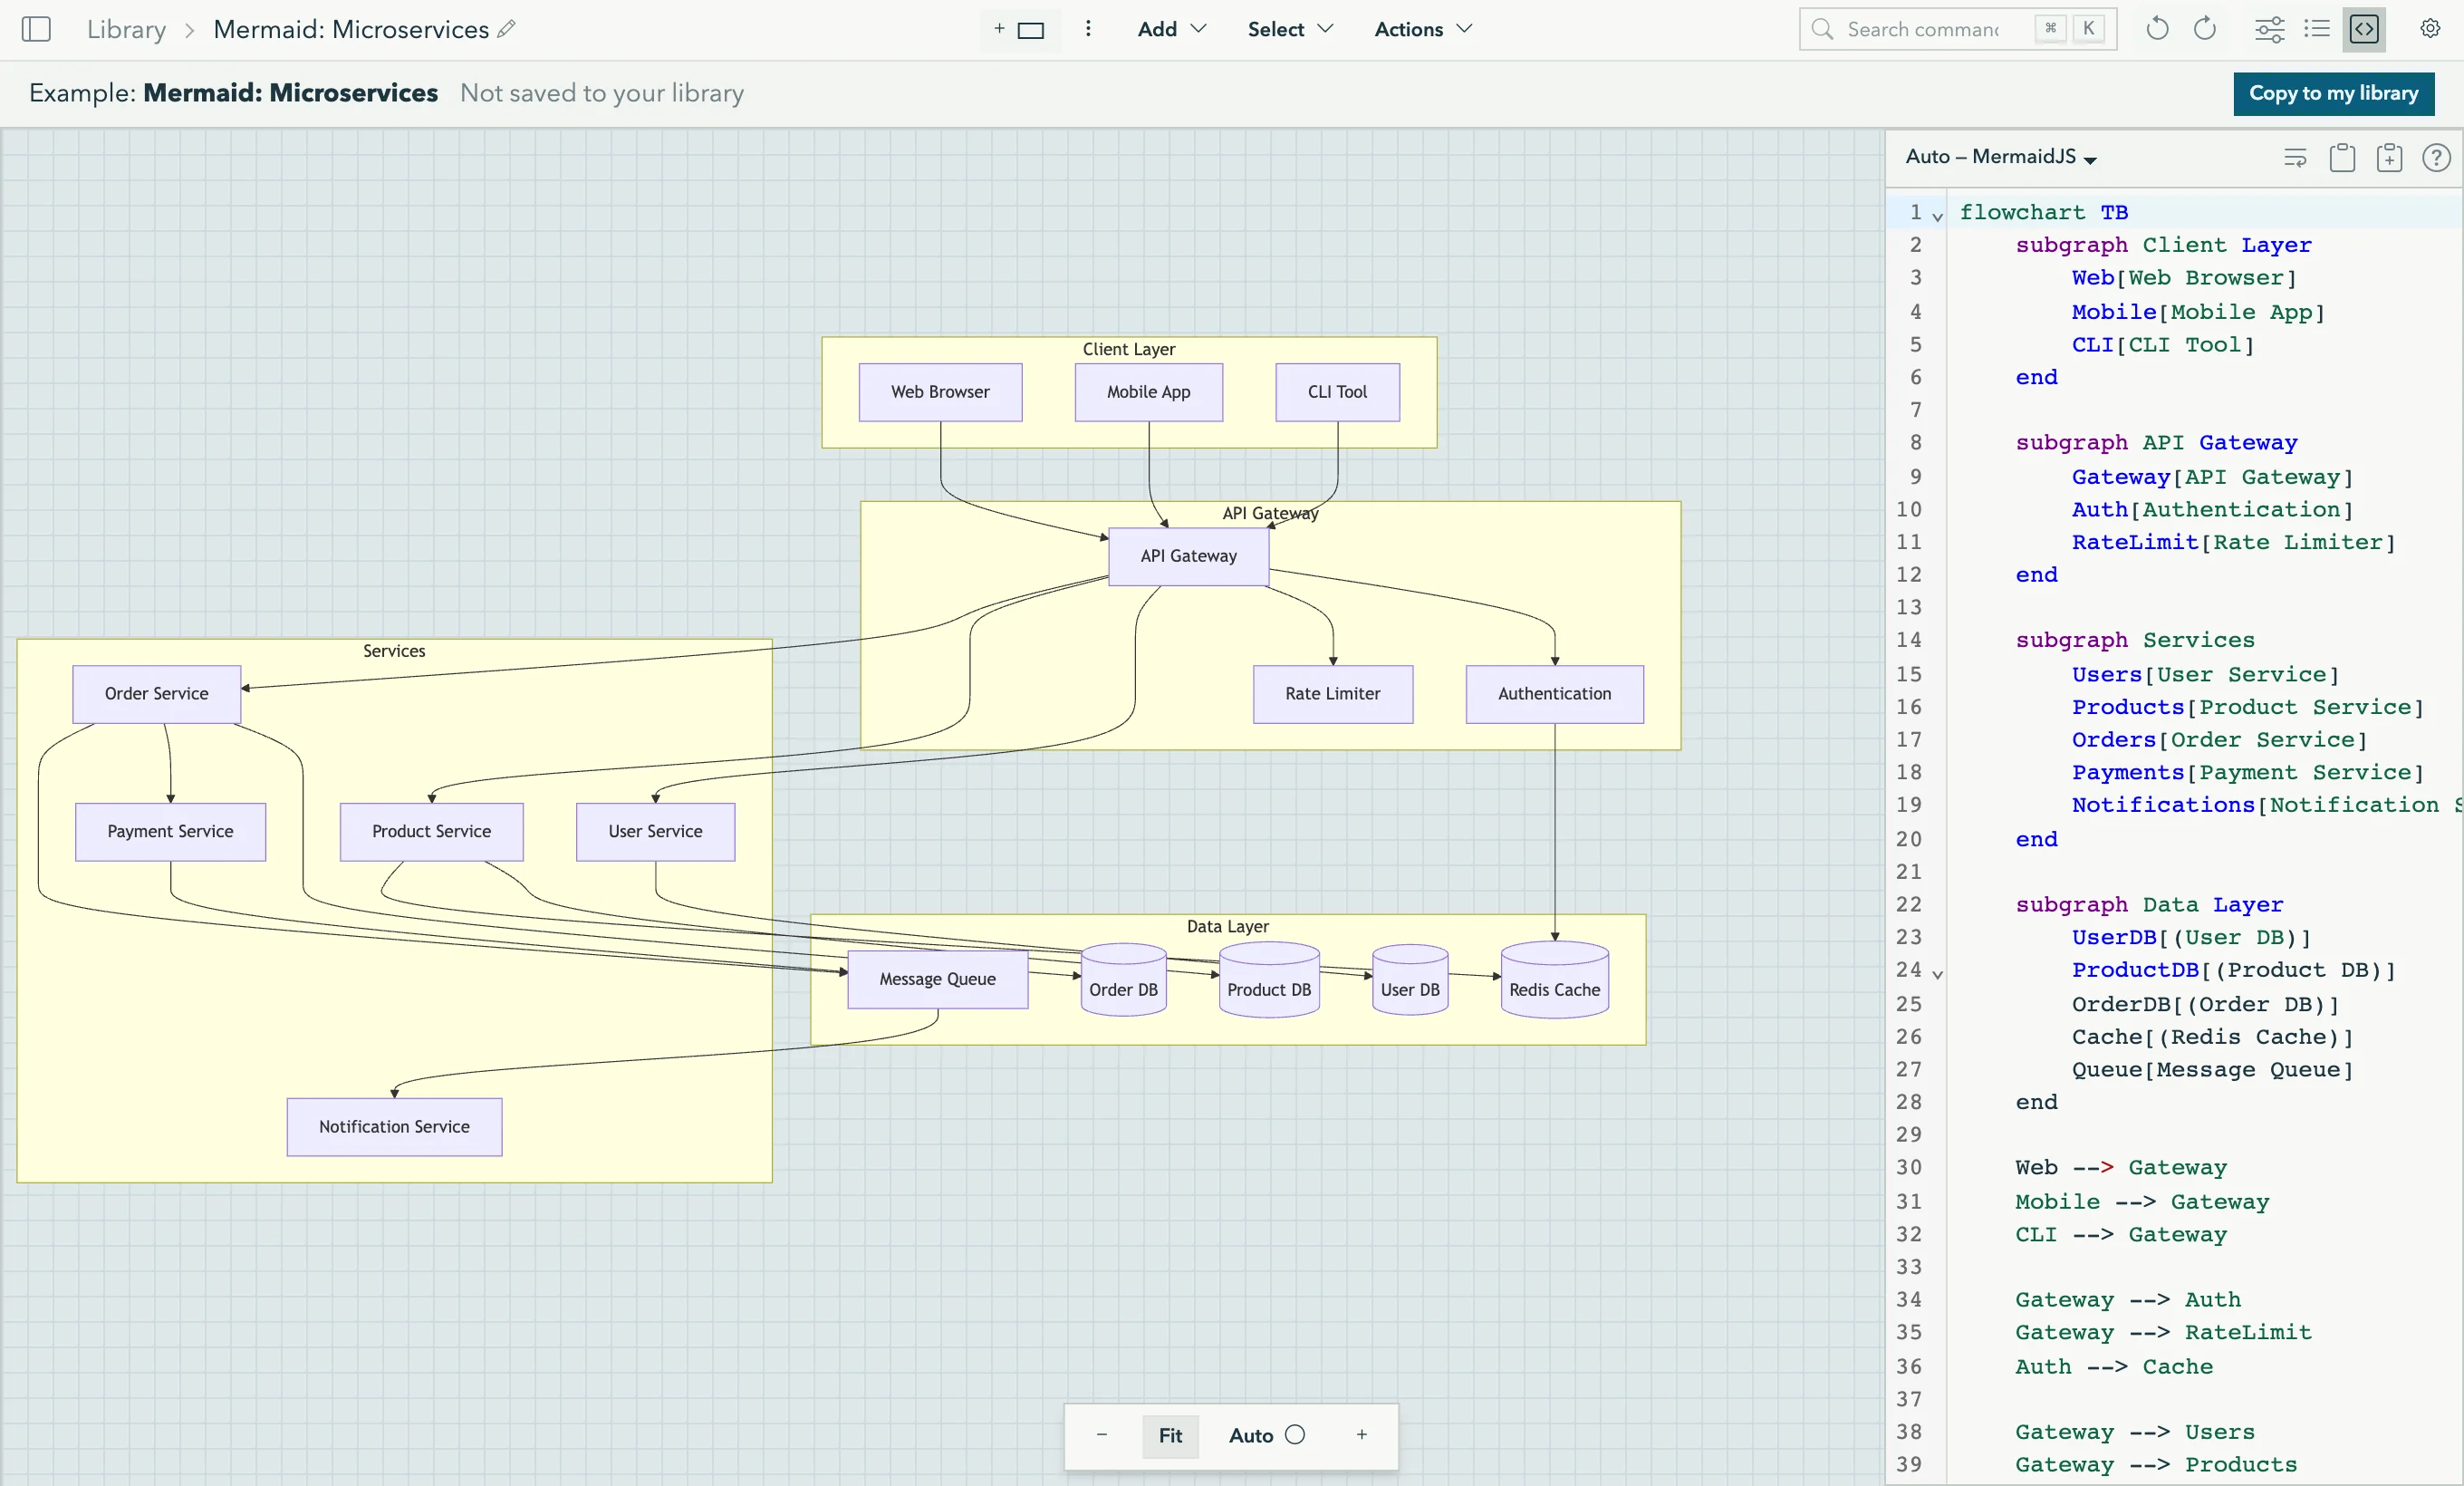Open the gear settings icon
Image resolution: width=2464 pixels, height=1486 pixels.
click(x=2430, y=29)
